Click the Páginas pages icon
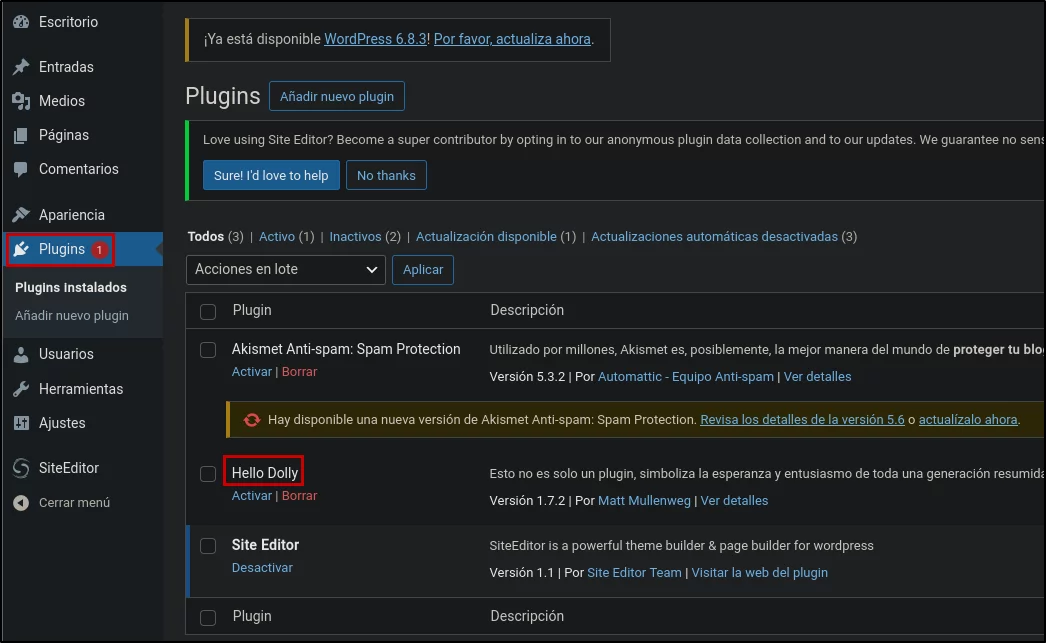 pyautogui.click(x=21, y=135)
